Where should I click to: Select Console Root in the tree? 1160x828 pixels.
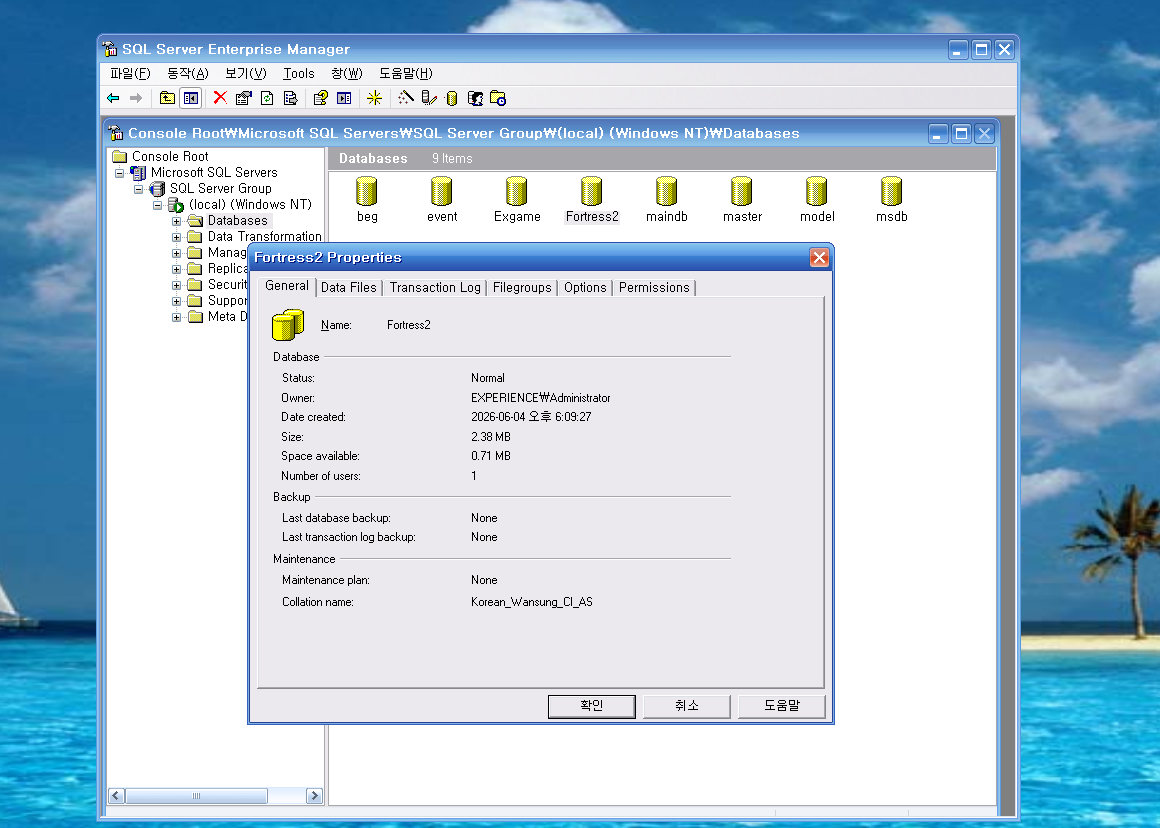click(x=170, y=157)
